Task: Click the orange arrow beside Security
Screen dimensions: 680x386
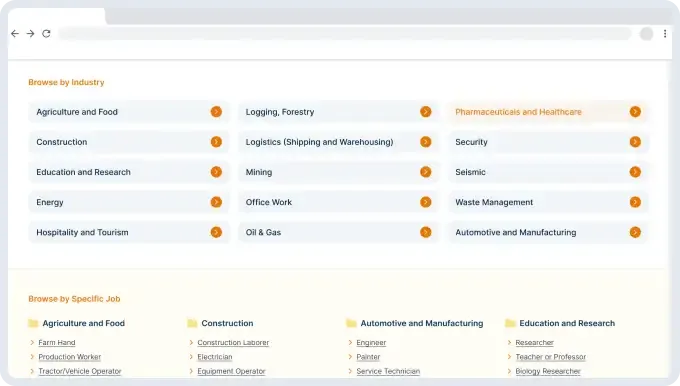Action: [x=635, y=142]
